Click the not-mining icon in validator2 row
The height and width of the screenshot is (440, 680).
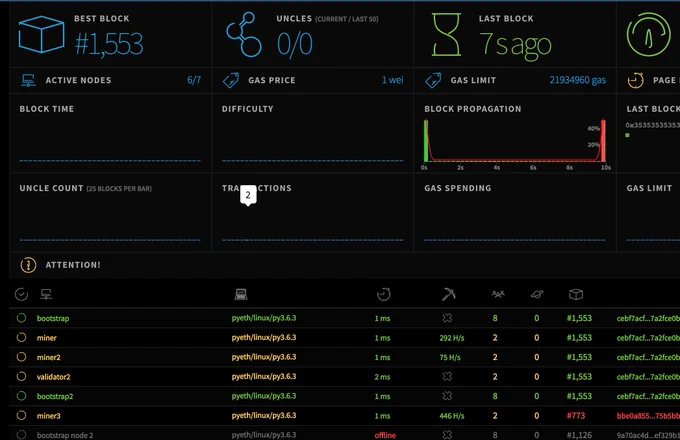(x=447, y=376)
